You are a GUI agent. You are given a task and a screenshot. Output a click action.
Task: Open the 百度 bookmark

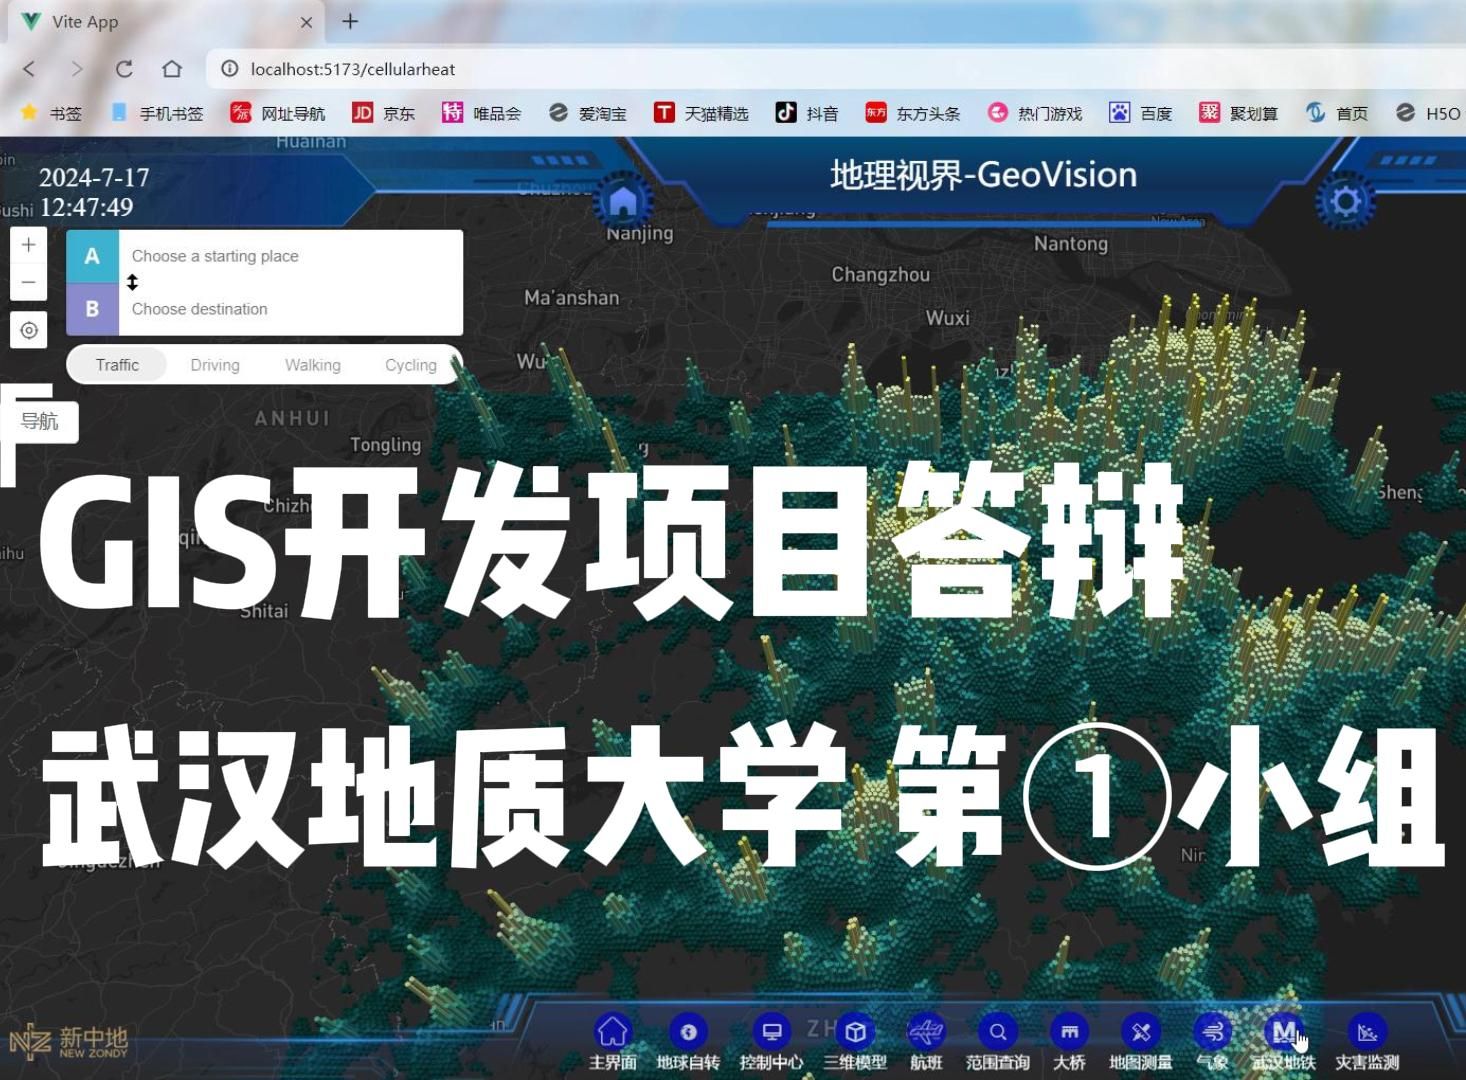[x=1141, y=113]
